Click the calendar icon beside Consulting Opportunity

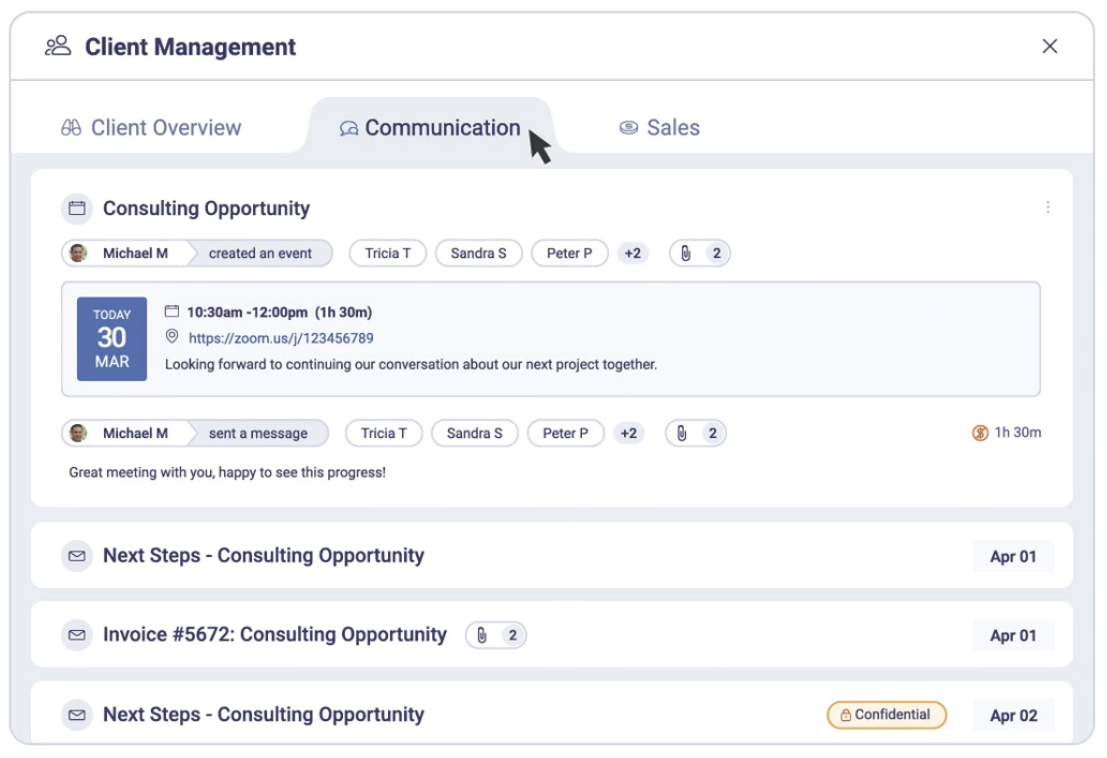point(76,208)
